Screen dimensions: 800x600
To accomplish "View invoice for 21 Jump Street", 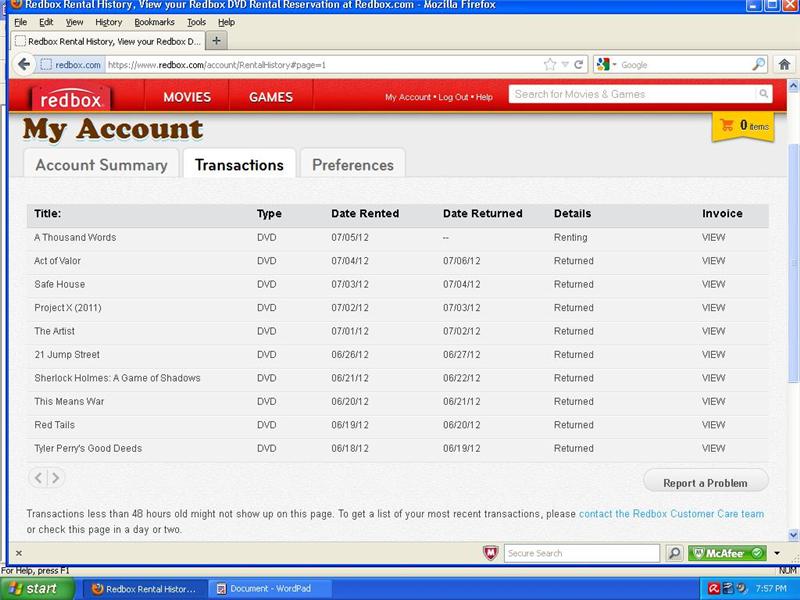I will click(x=713, y=355).
